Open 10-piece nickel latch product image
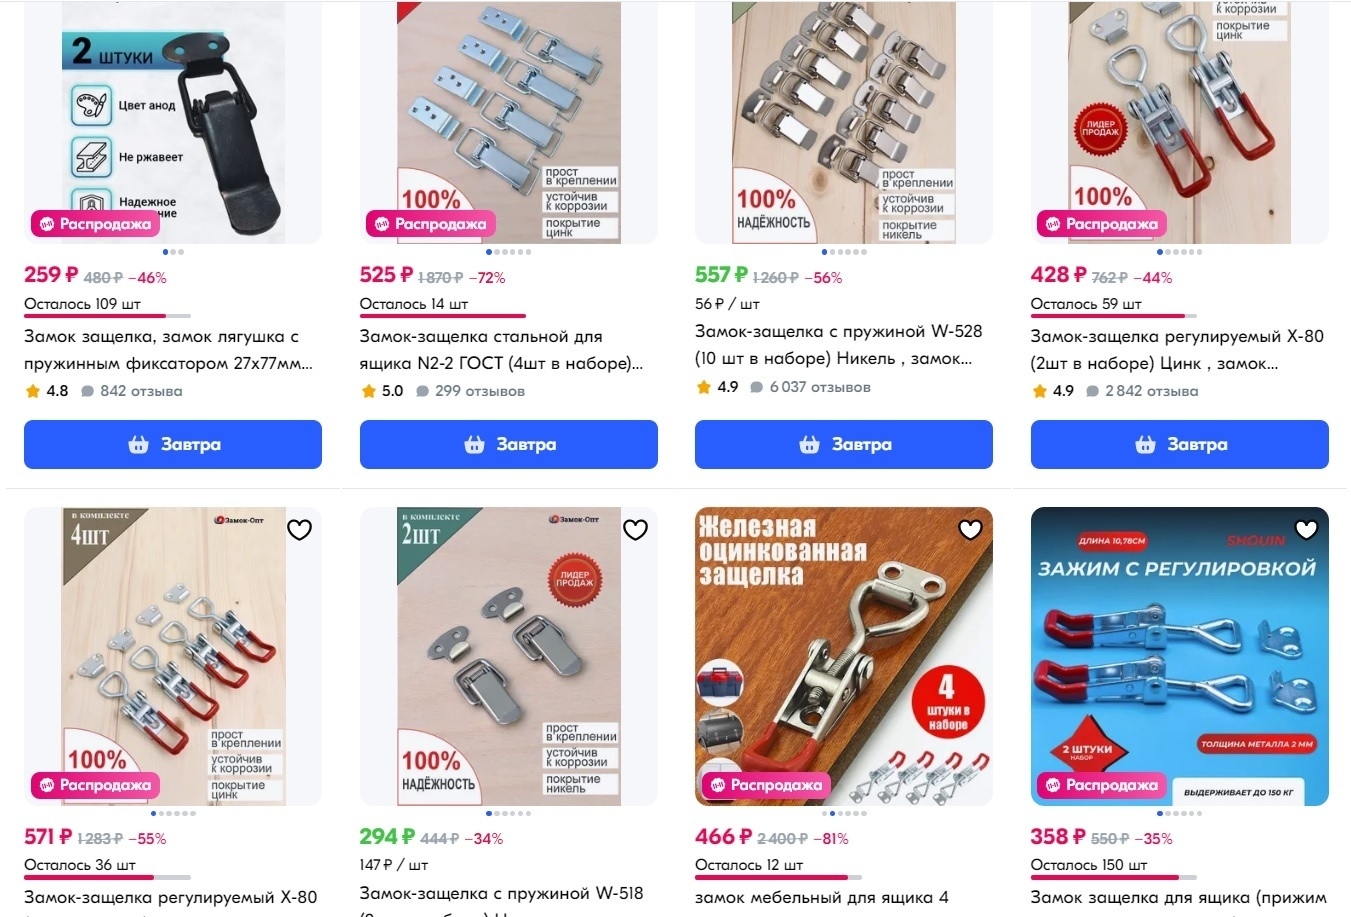This screenshot has width=1351, height=917. point(844,122)
